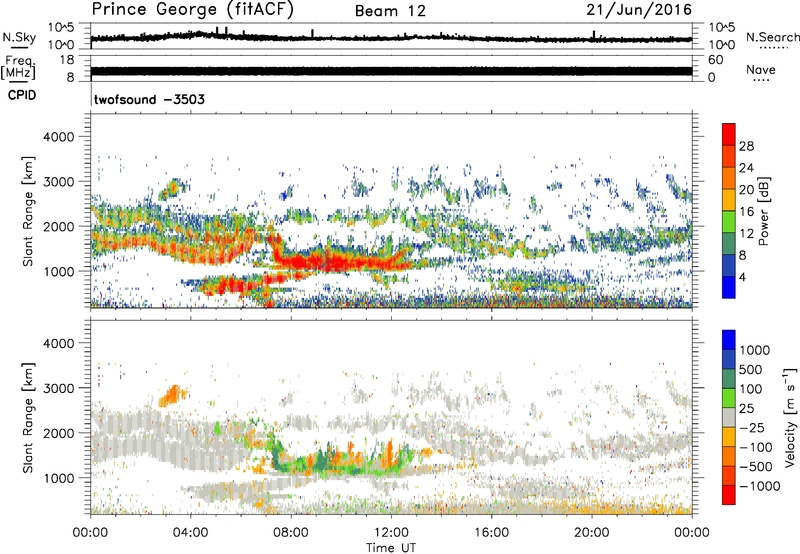Click the power colorbar blue segment near 4

click(729, 287)
